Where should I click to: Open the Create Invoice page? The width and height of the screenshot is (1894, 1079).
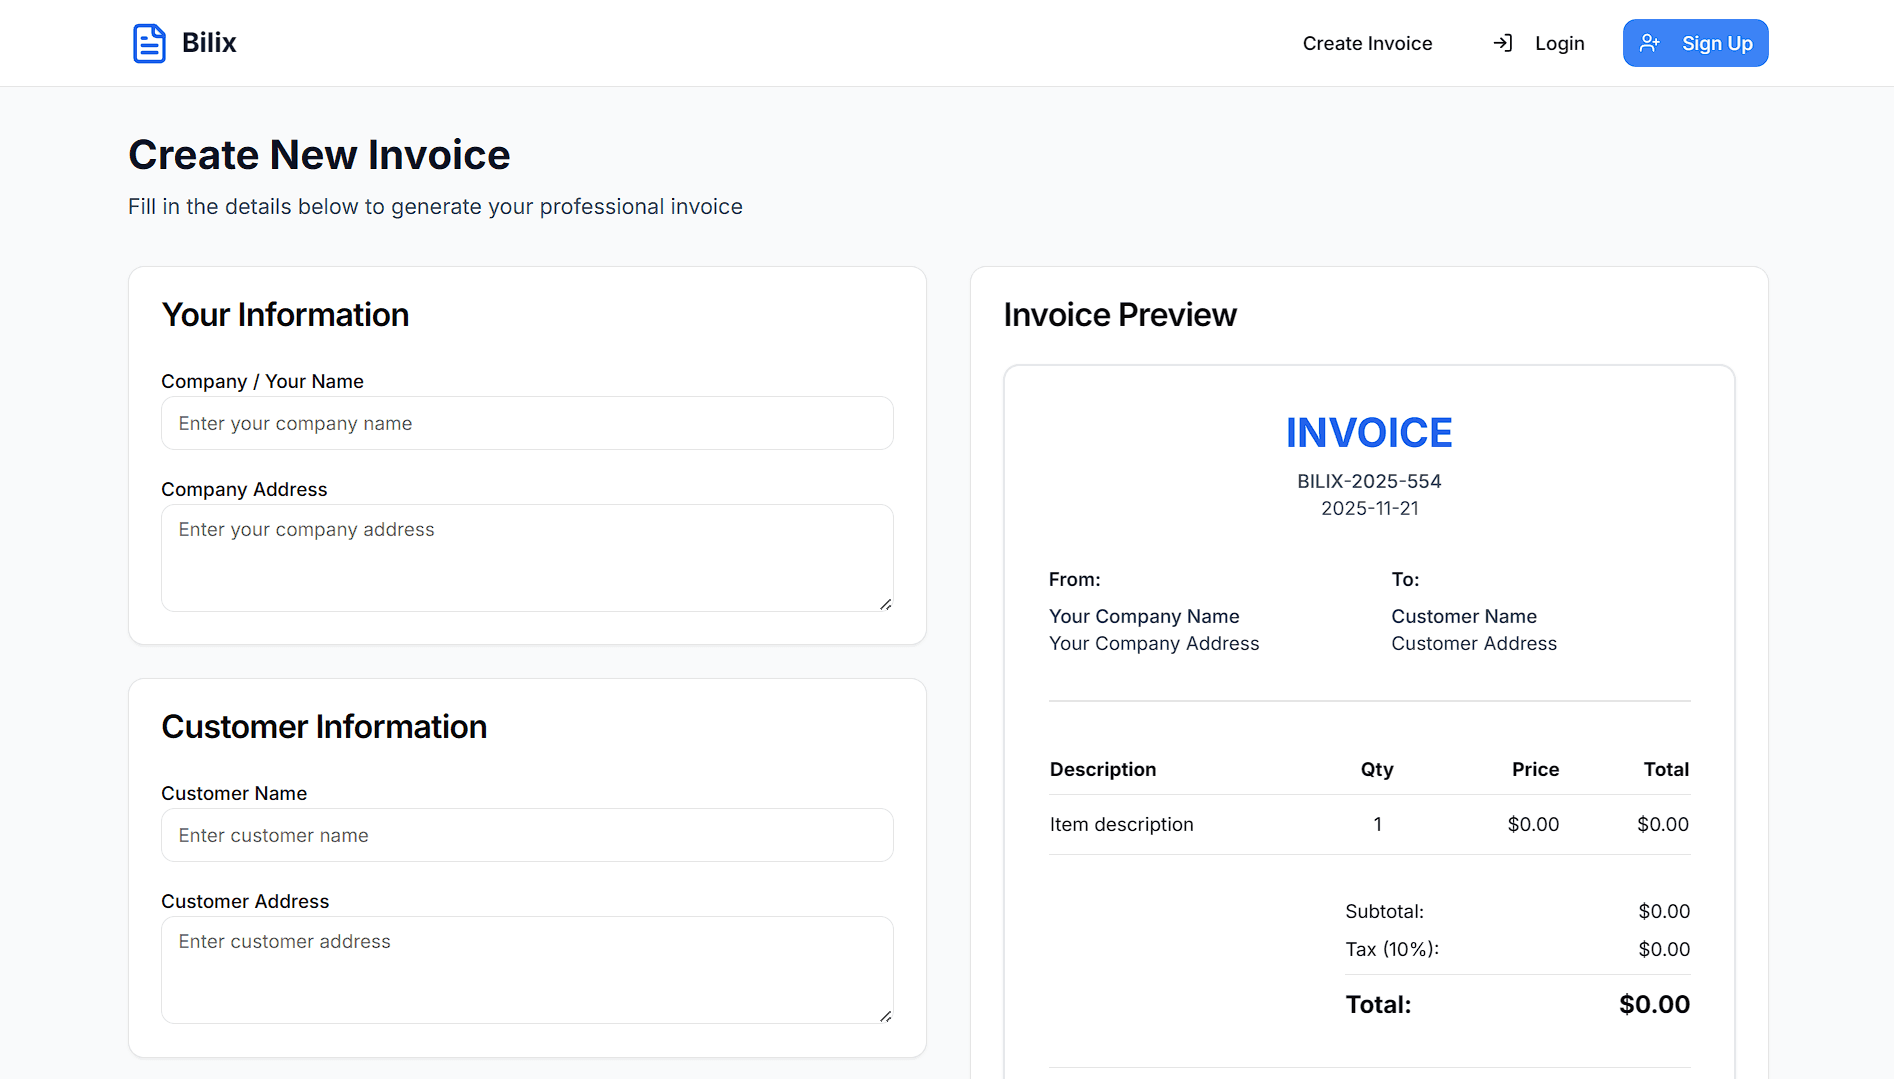coord(1366,42)
